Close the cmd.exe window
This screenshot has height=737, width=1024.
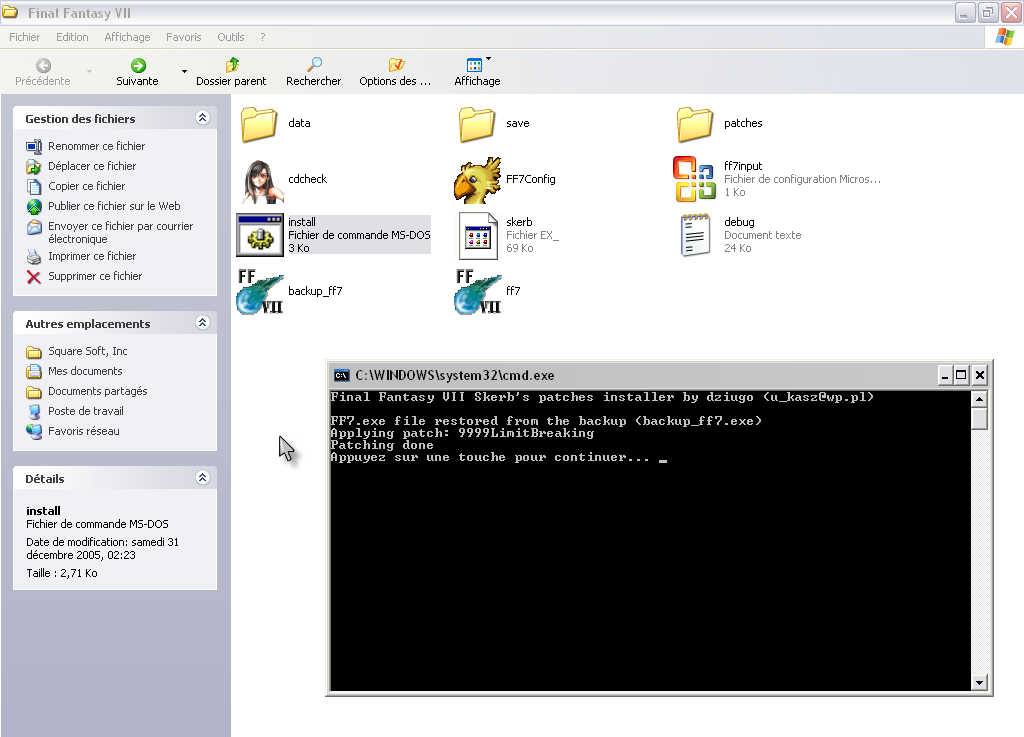(980, 375)
